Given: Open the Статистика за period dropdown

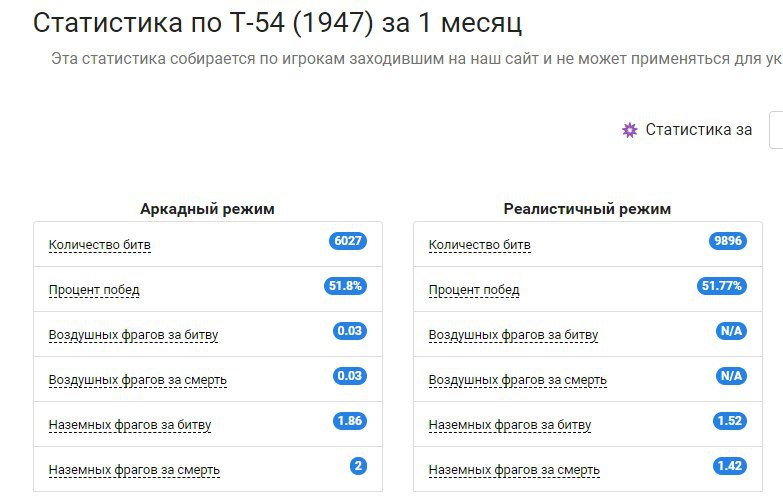Looking at the screenshot, I should point(775,130).
